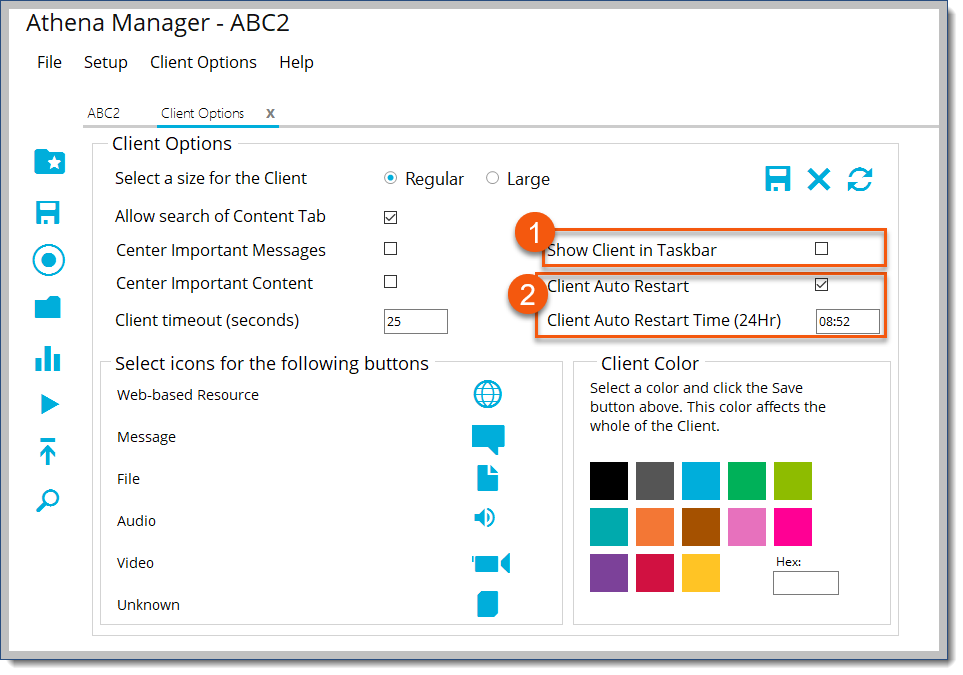Choose the Video camera icon
963x675 pixels.
click(491, 563)
